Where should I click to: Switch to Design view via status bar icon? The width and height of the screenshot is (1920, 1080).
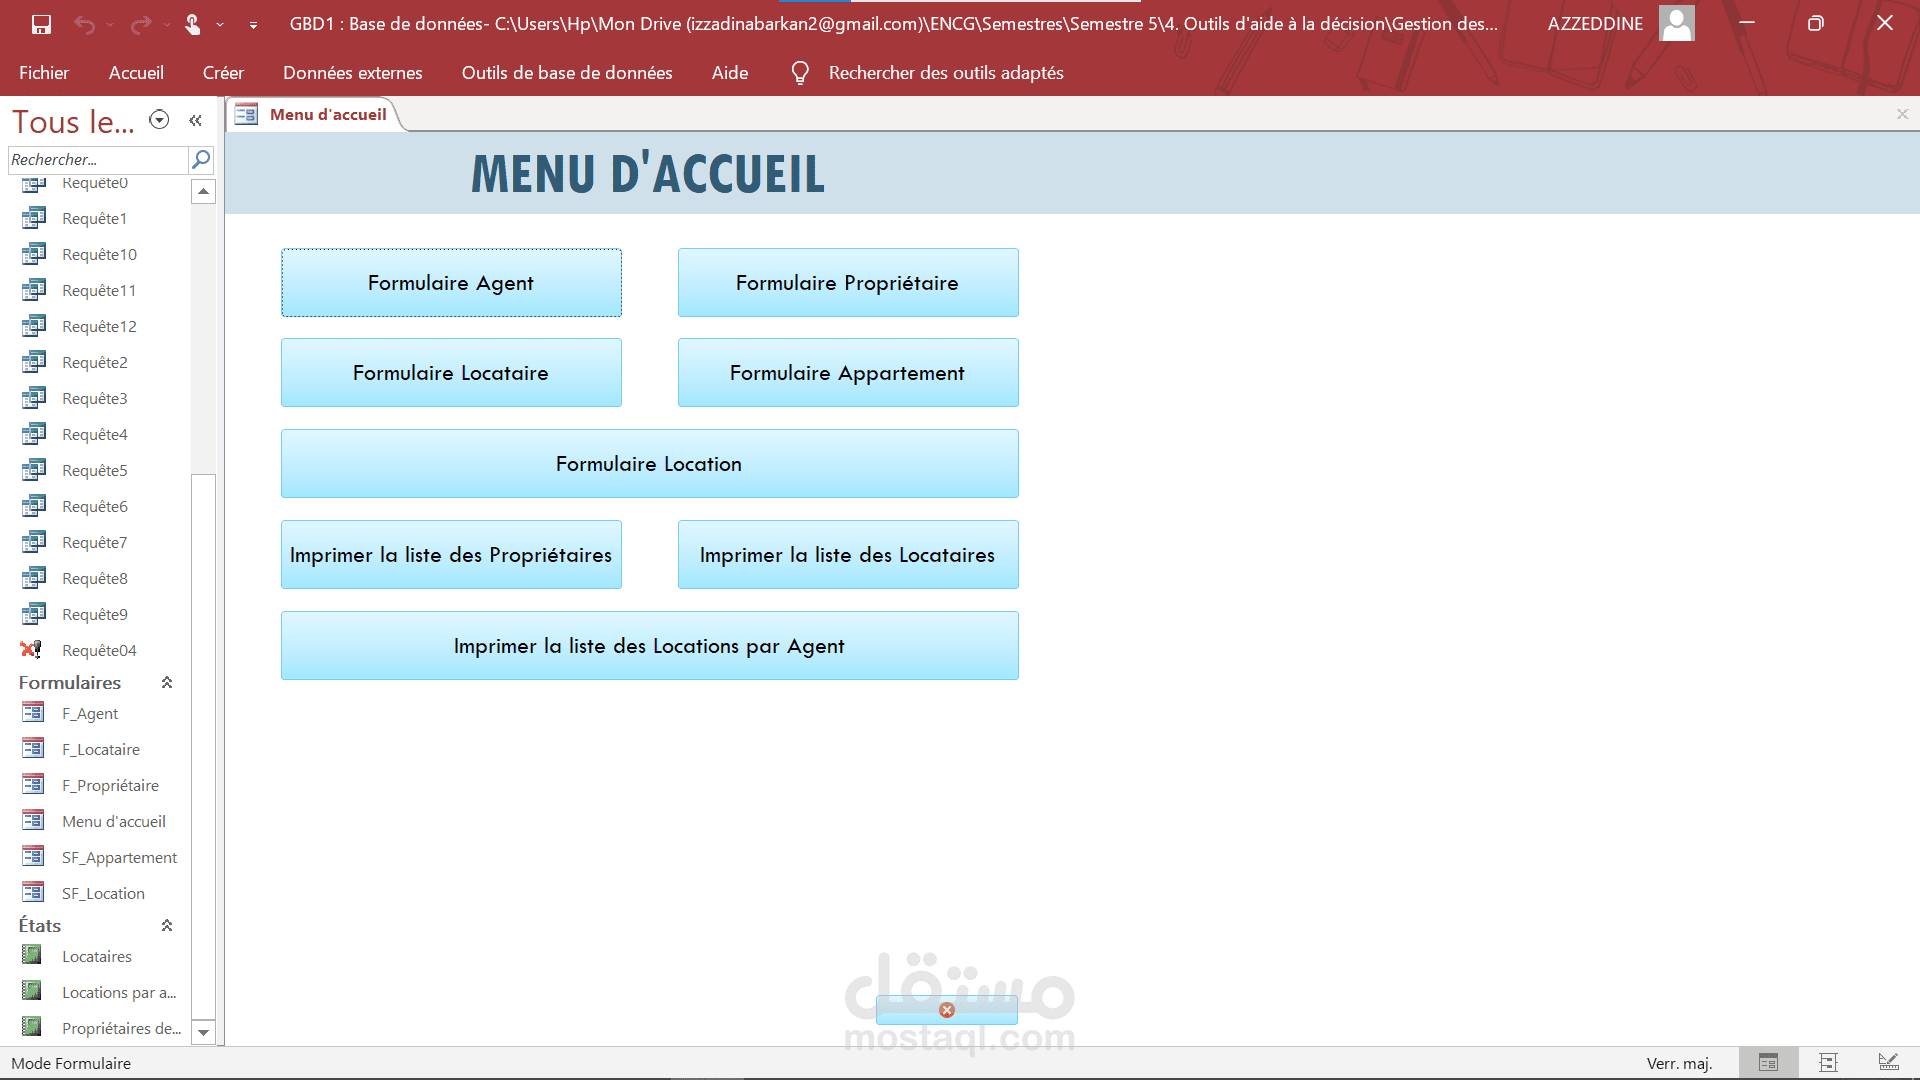coord(1888,1062)
